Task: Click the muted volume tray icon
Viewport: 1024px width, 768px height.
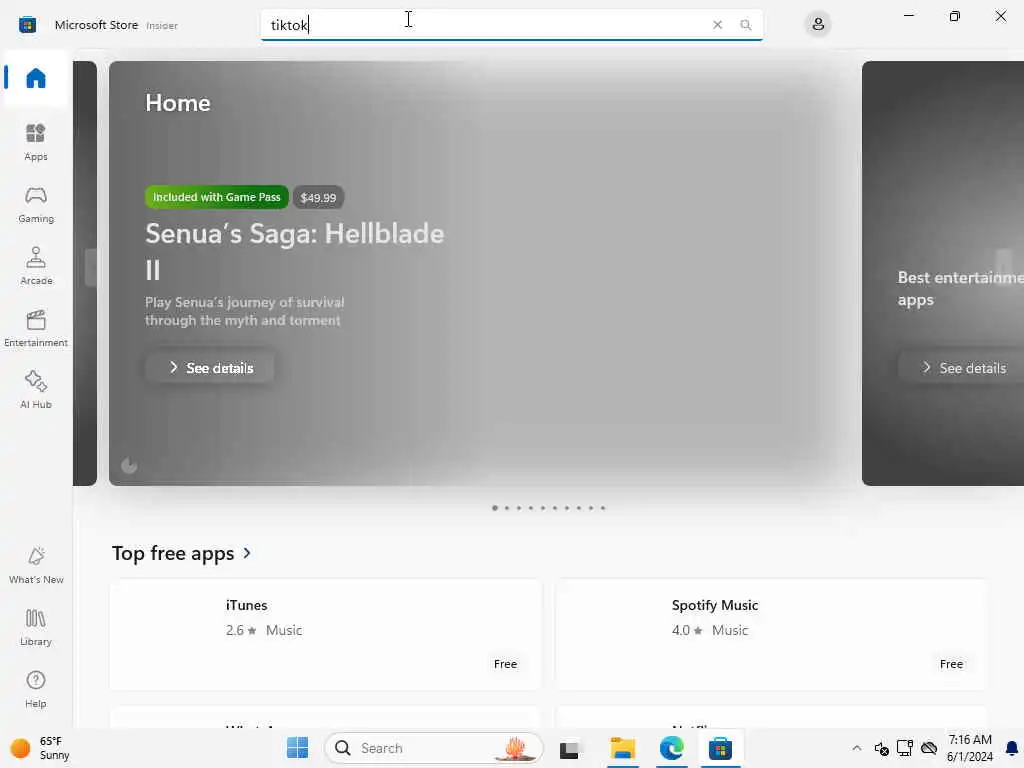Action: point(882,748)
